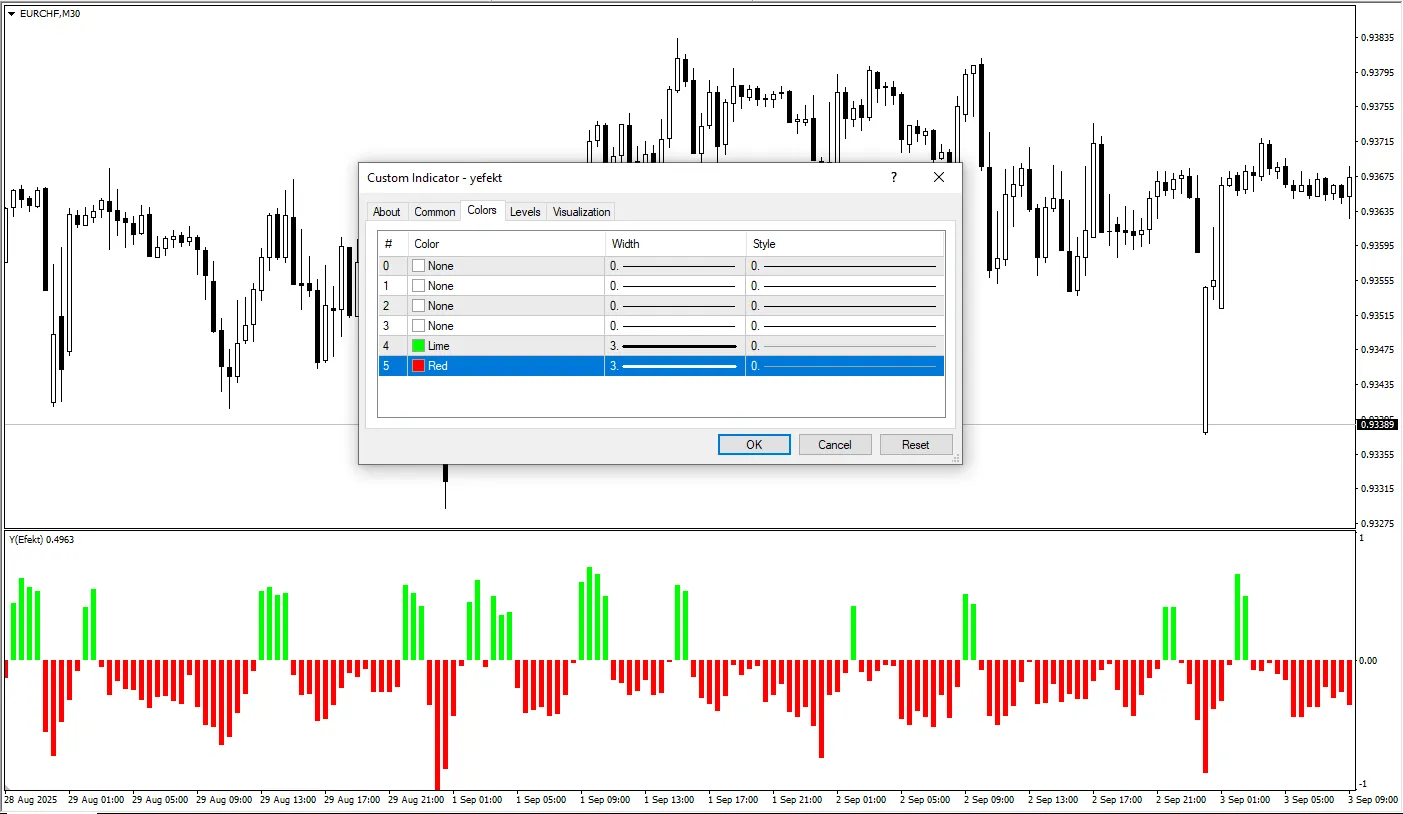The height and width of the screenshot is (814, 1403).
Task: Click the Style column header
Action: (845, 244)
